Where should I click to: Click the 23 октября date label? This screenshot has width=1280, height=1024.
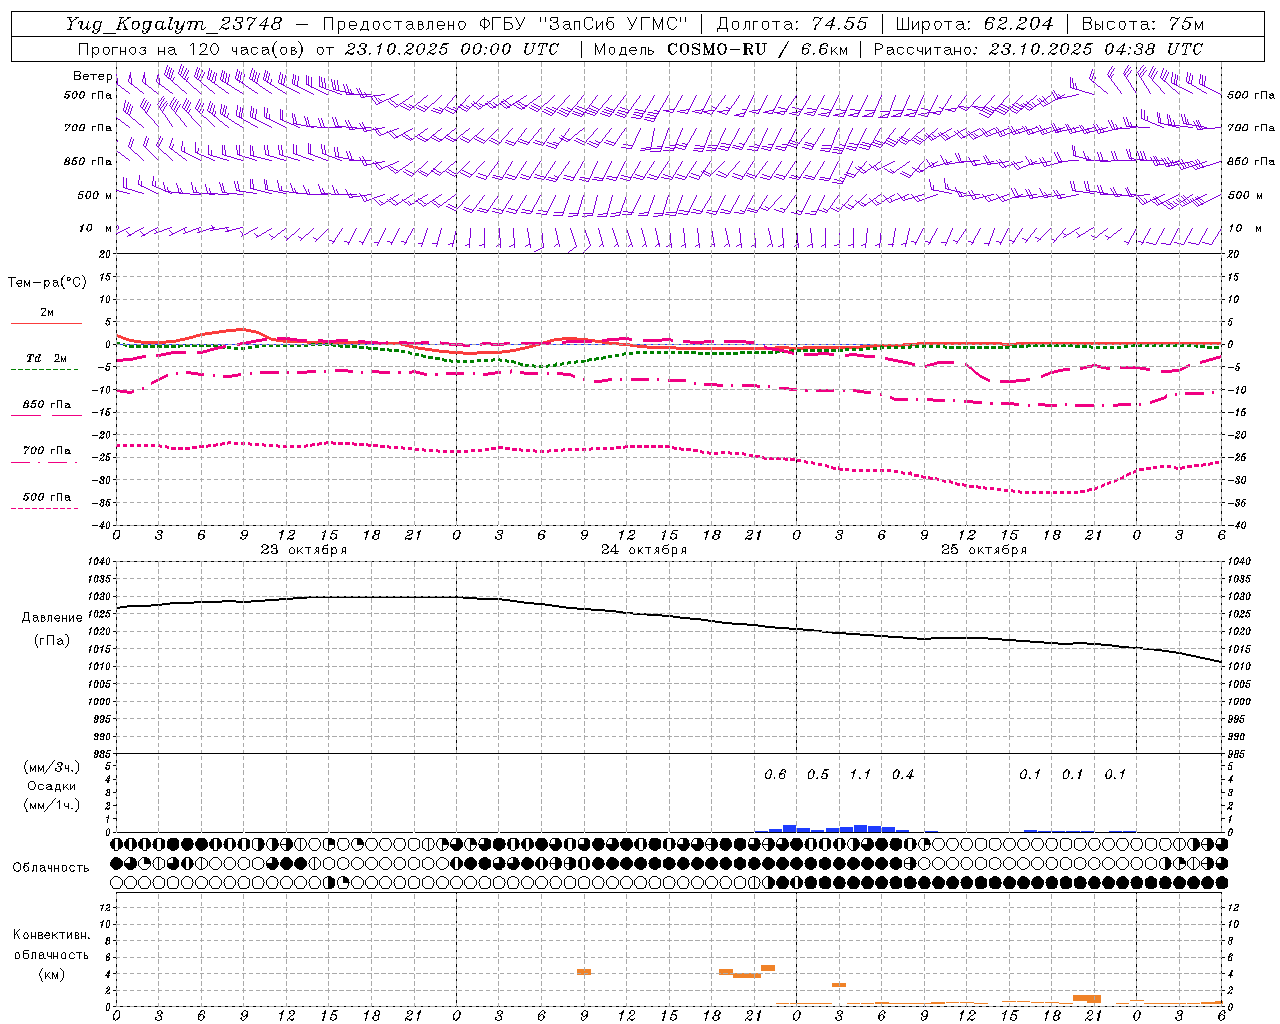(304, 550)
